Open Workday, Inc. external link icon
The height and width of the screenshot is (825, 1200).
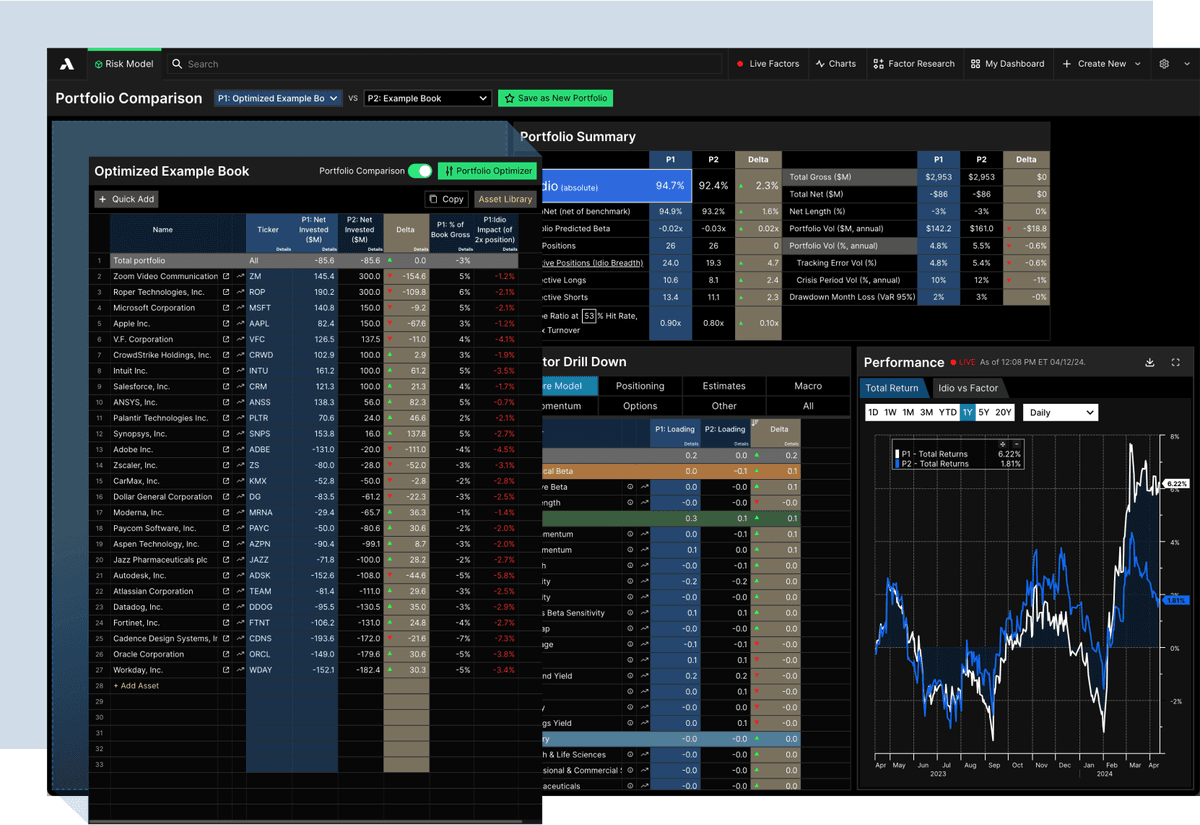pos(226,670)
